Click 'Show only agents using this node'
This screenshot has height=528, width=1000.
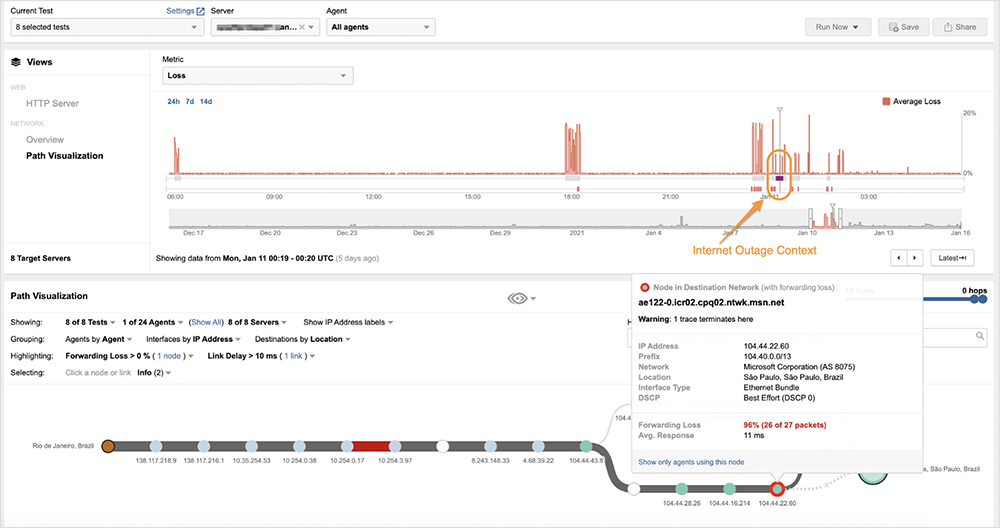(691, 462)
